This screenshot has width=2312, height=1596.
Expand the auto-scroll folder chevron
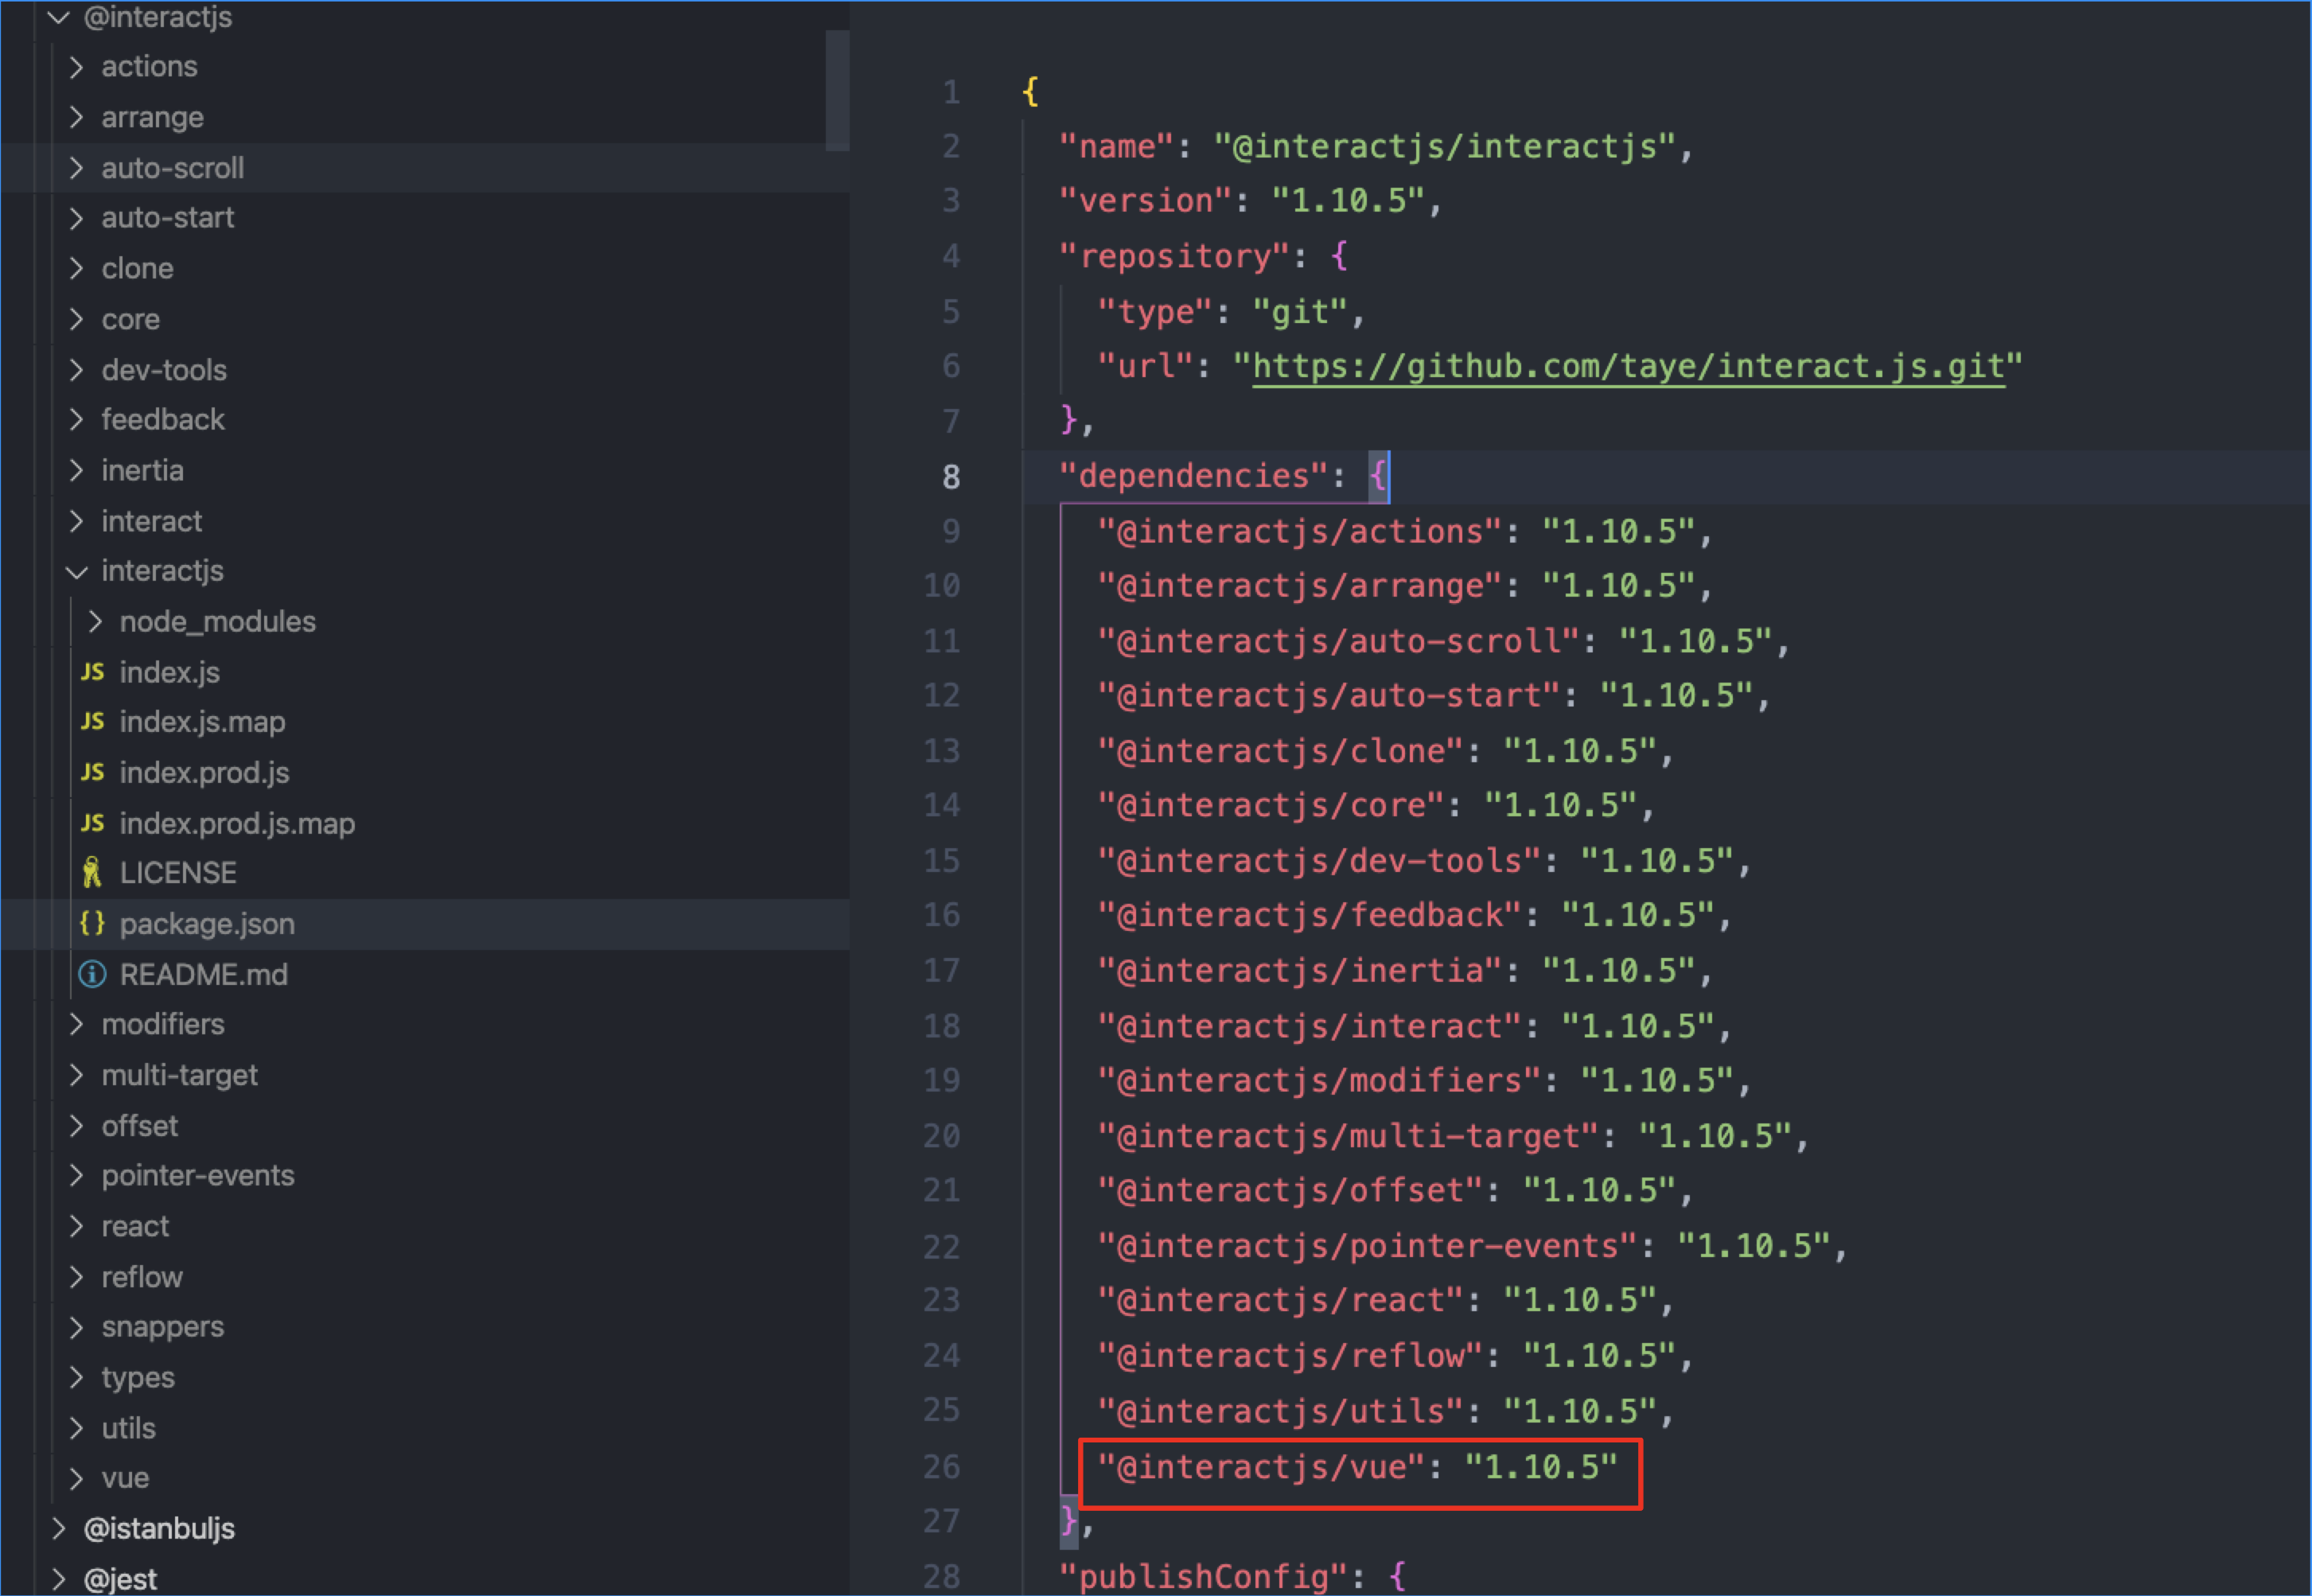[x=77, y=168]
